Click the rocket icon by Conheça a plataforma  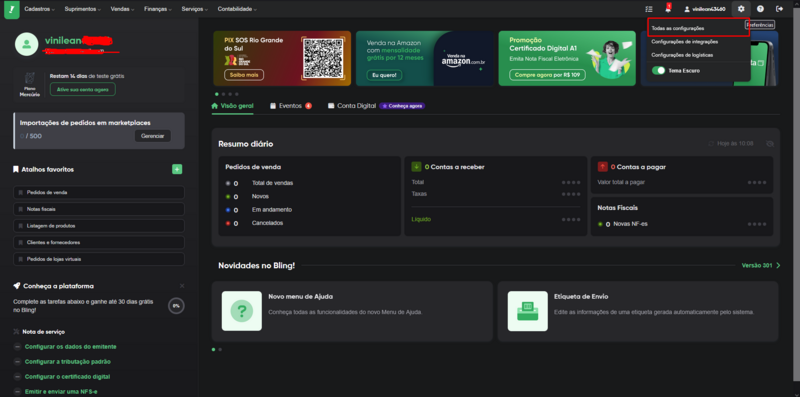17,286
